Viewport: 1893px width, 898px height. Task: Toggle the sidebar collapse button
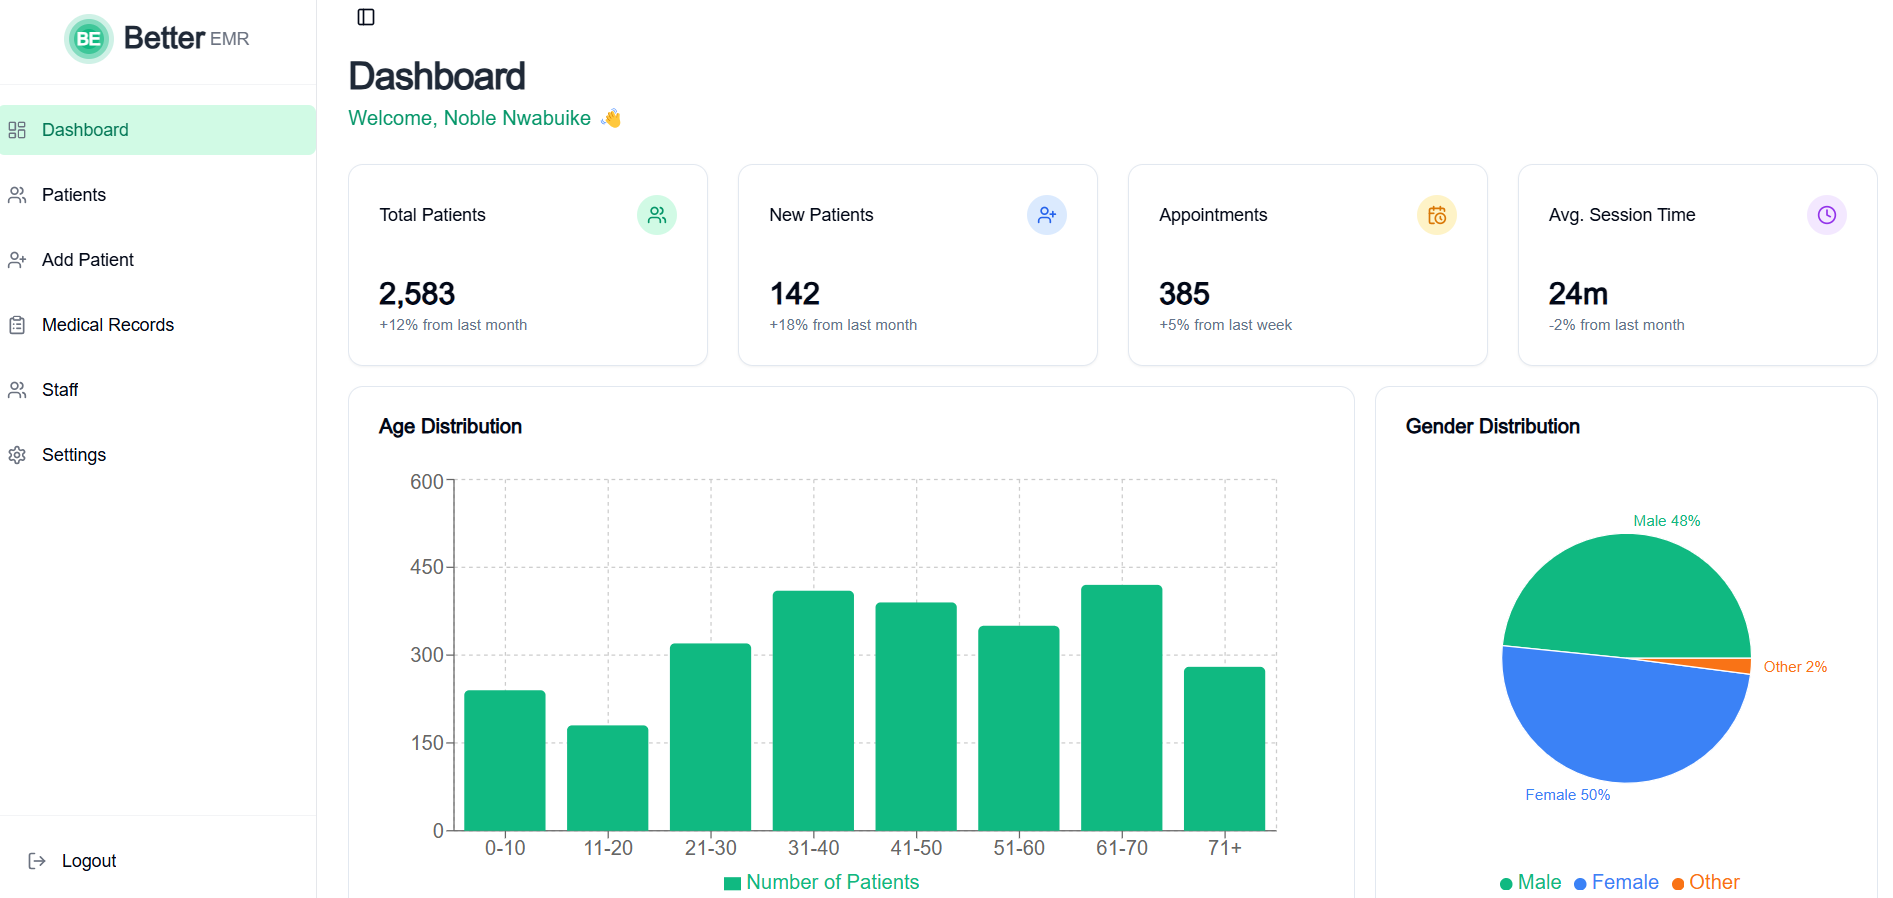[x=366, y=17]
